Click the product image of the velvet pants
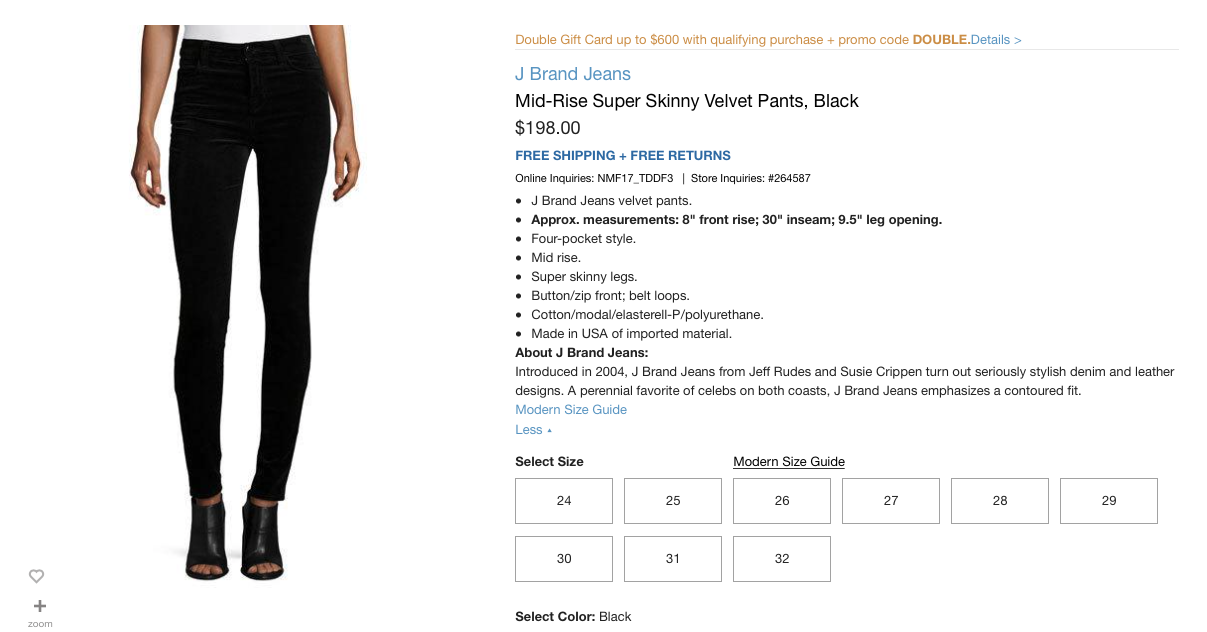This screenshot has width=1207, height=632. tap(243, 300)
